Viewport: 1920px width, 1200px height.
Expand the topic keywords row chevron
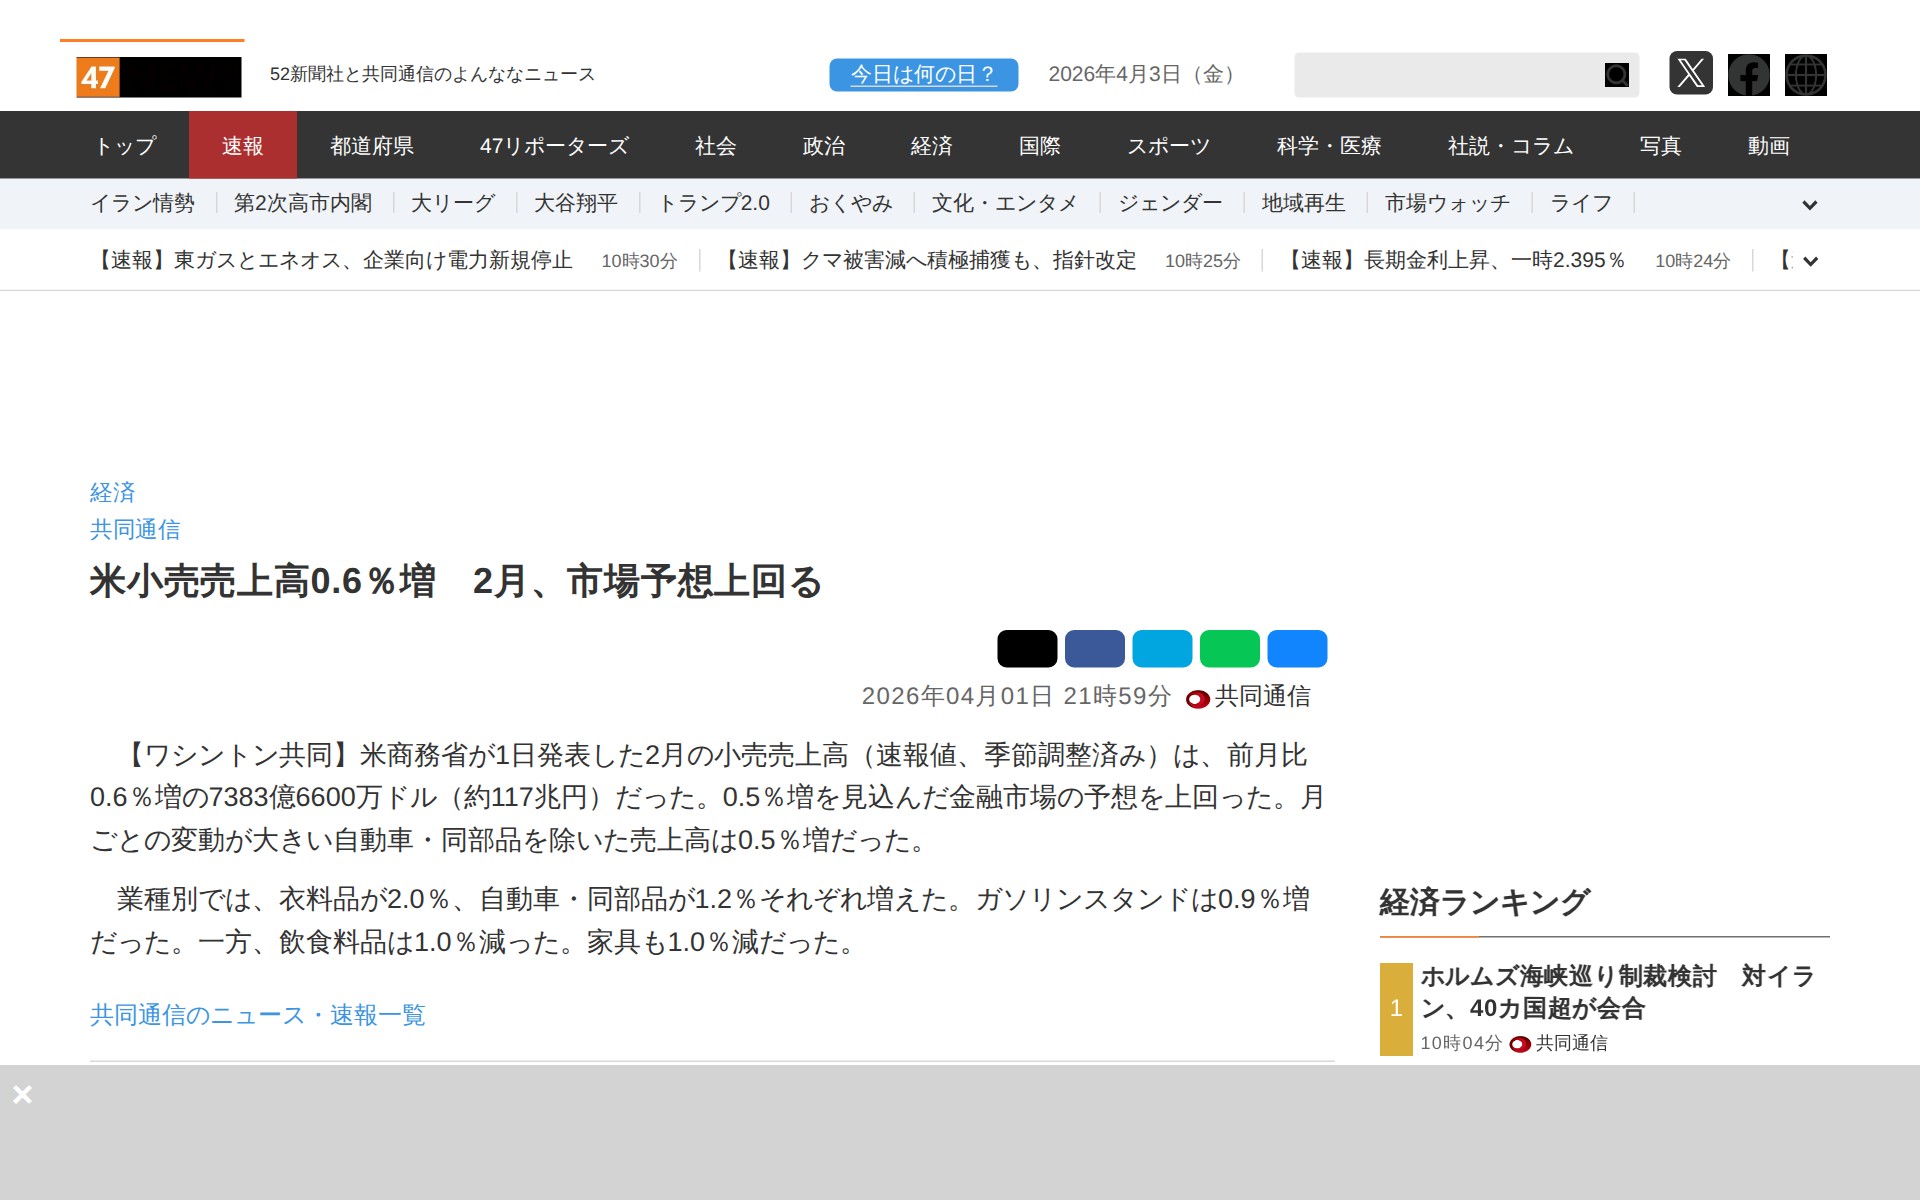click(1809, 205)
